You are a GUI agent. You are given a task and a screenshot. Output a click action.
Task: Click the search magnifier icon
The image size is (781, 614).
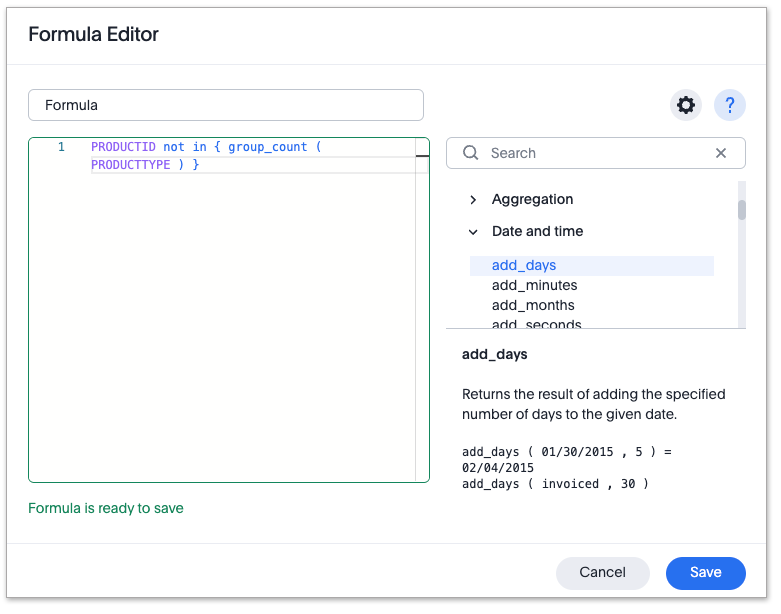(470, 153)
